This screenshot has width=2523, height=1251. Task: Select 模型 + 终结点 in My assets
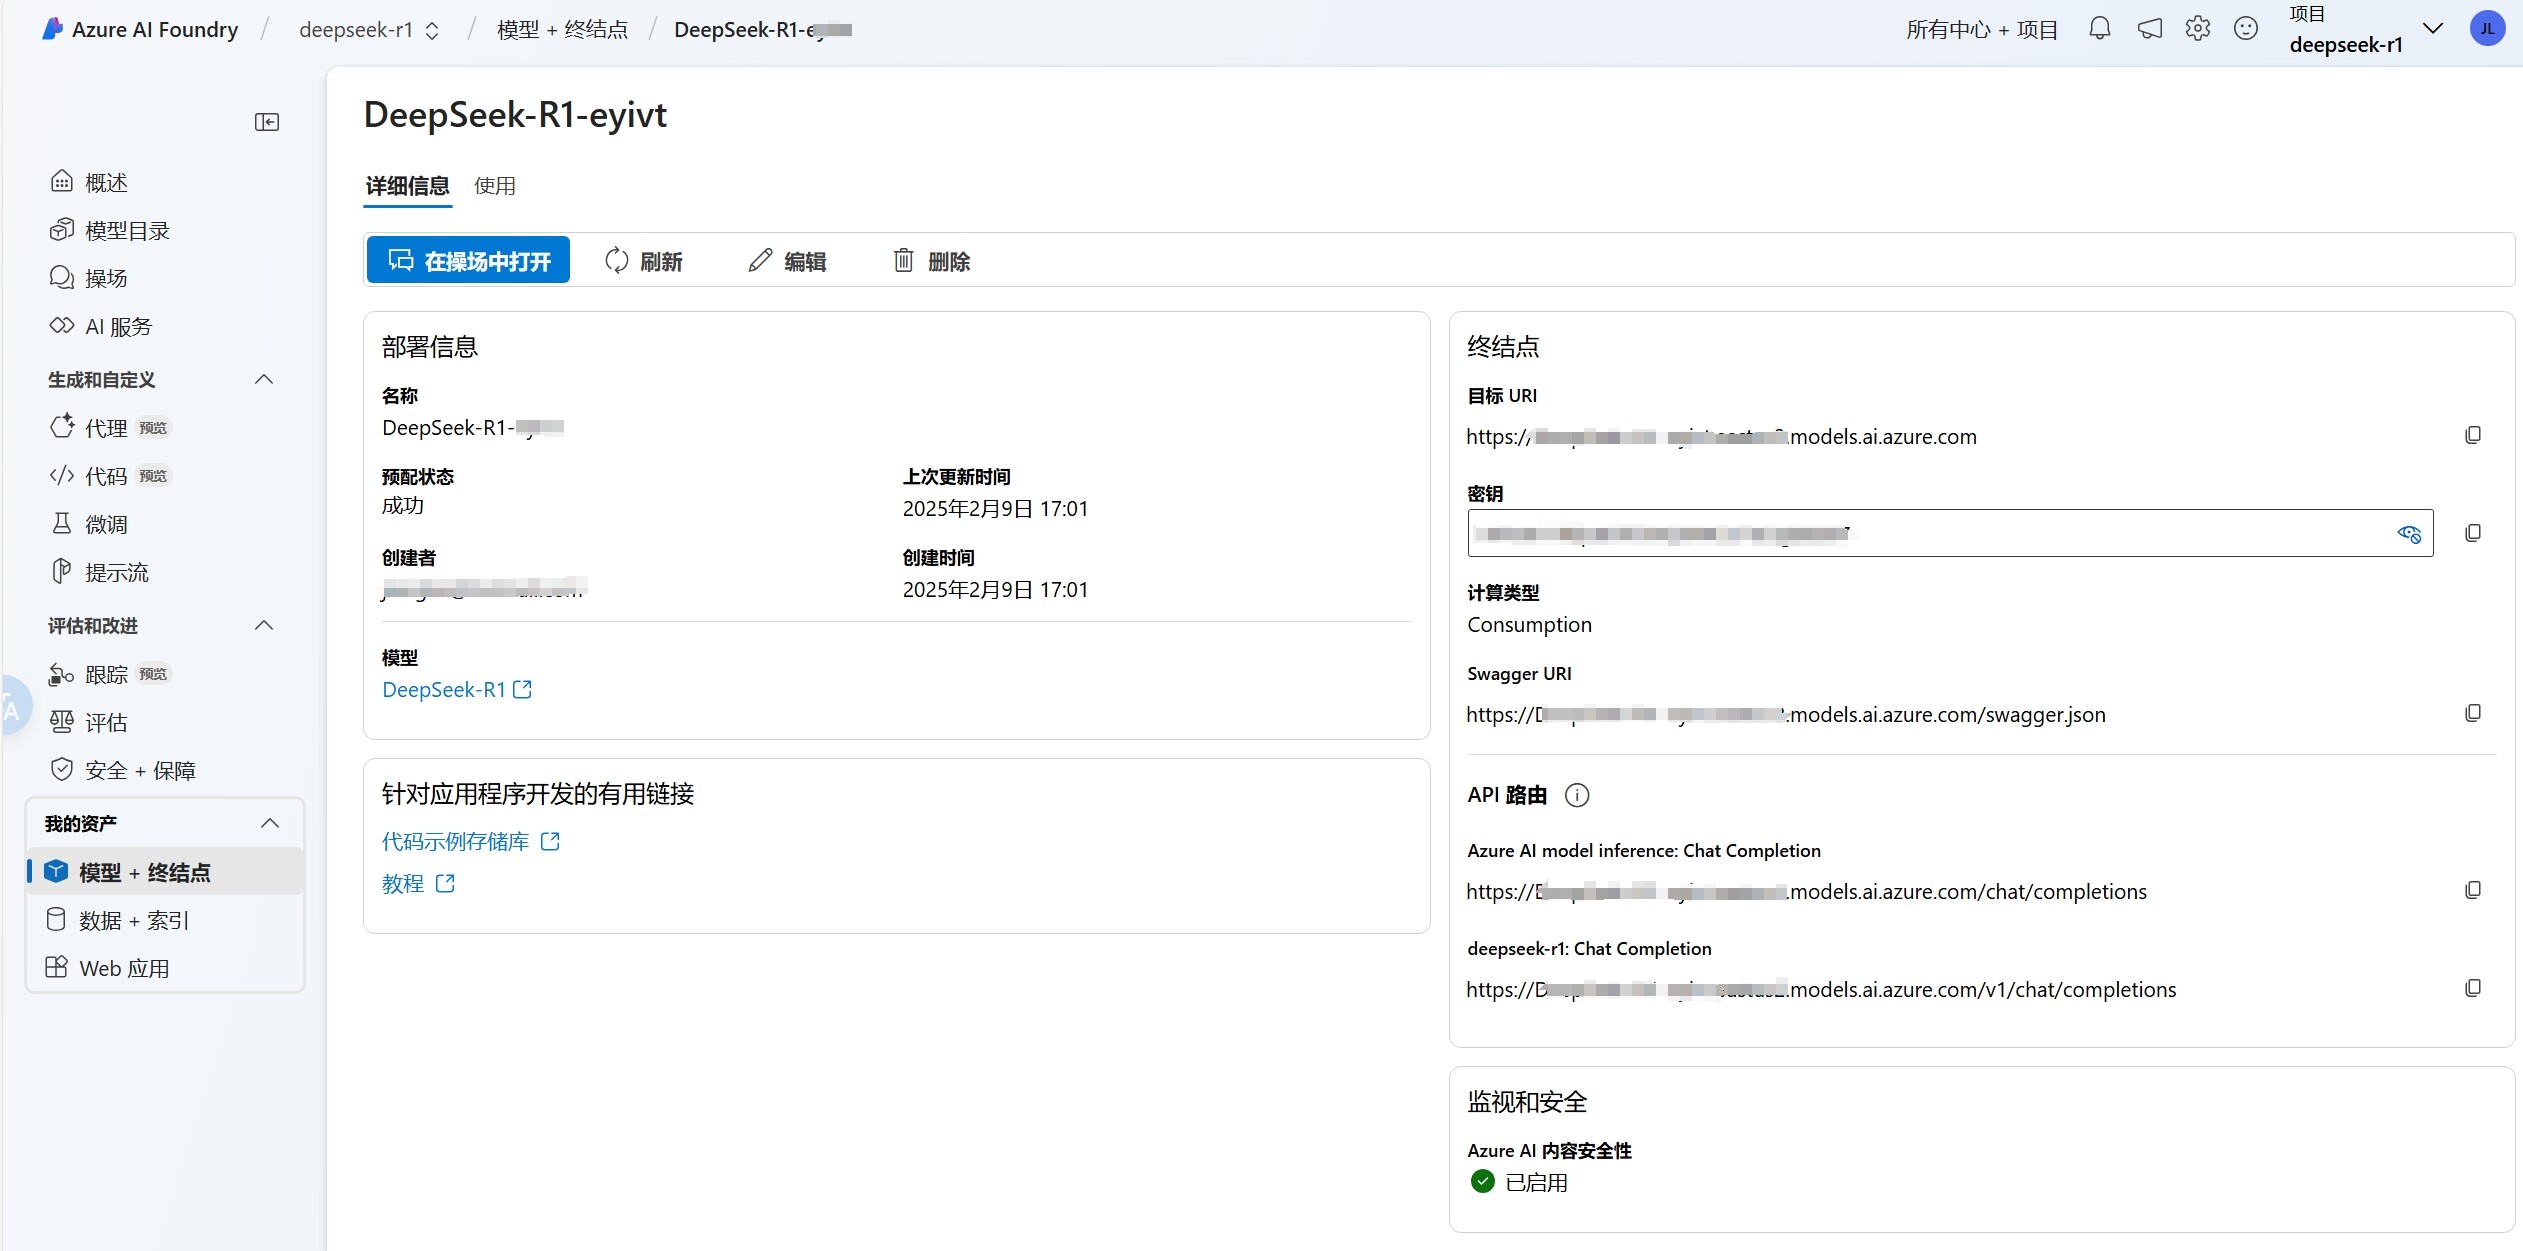[165, 872]
